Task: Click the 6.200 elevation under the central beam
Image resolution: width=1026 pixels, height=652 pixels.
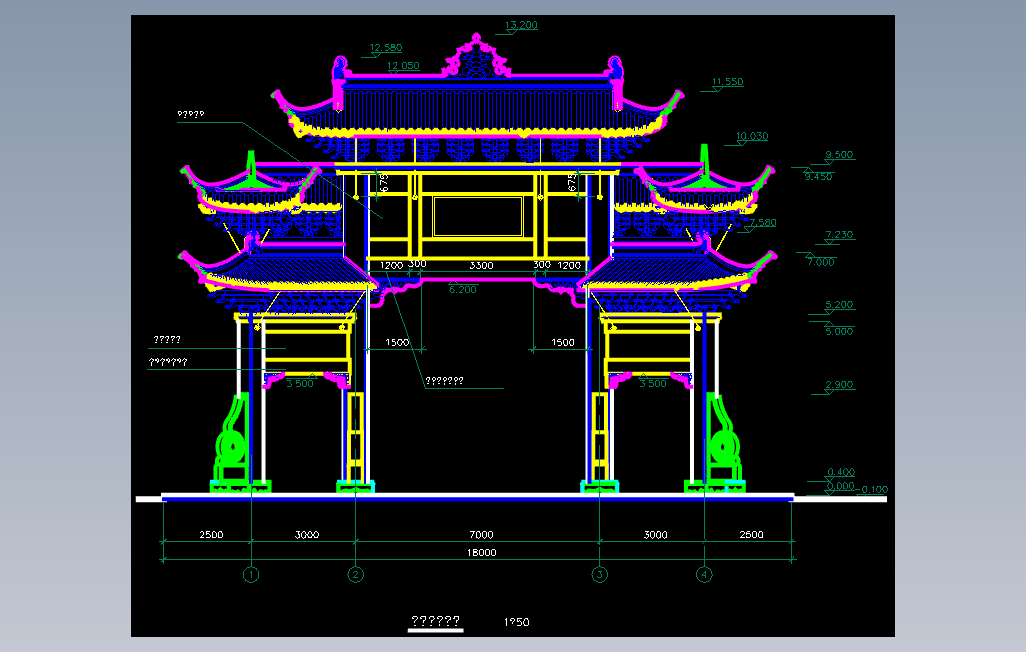Action: [463, 289]
